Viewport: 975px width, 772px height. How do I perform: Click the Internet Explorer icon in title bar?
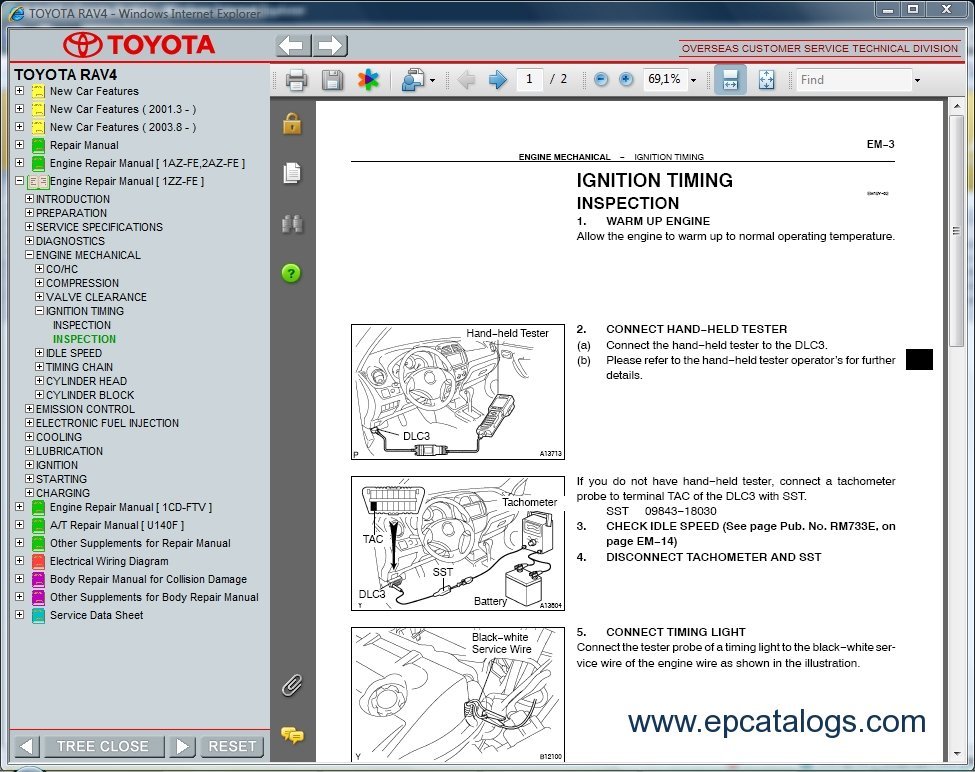(x=17, y=13)
